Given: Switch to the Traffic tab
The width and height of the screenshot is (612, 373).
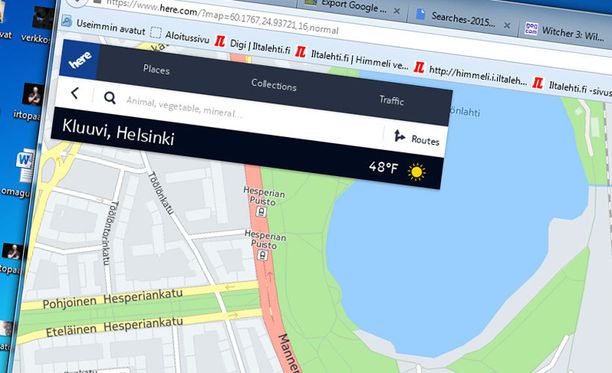Looking at the screenshot, I should (x=391, y=100).
